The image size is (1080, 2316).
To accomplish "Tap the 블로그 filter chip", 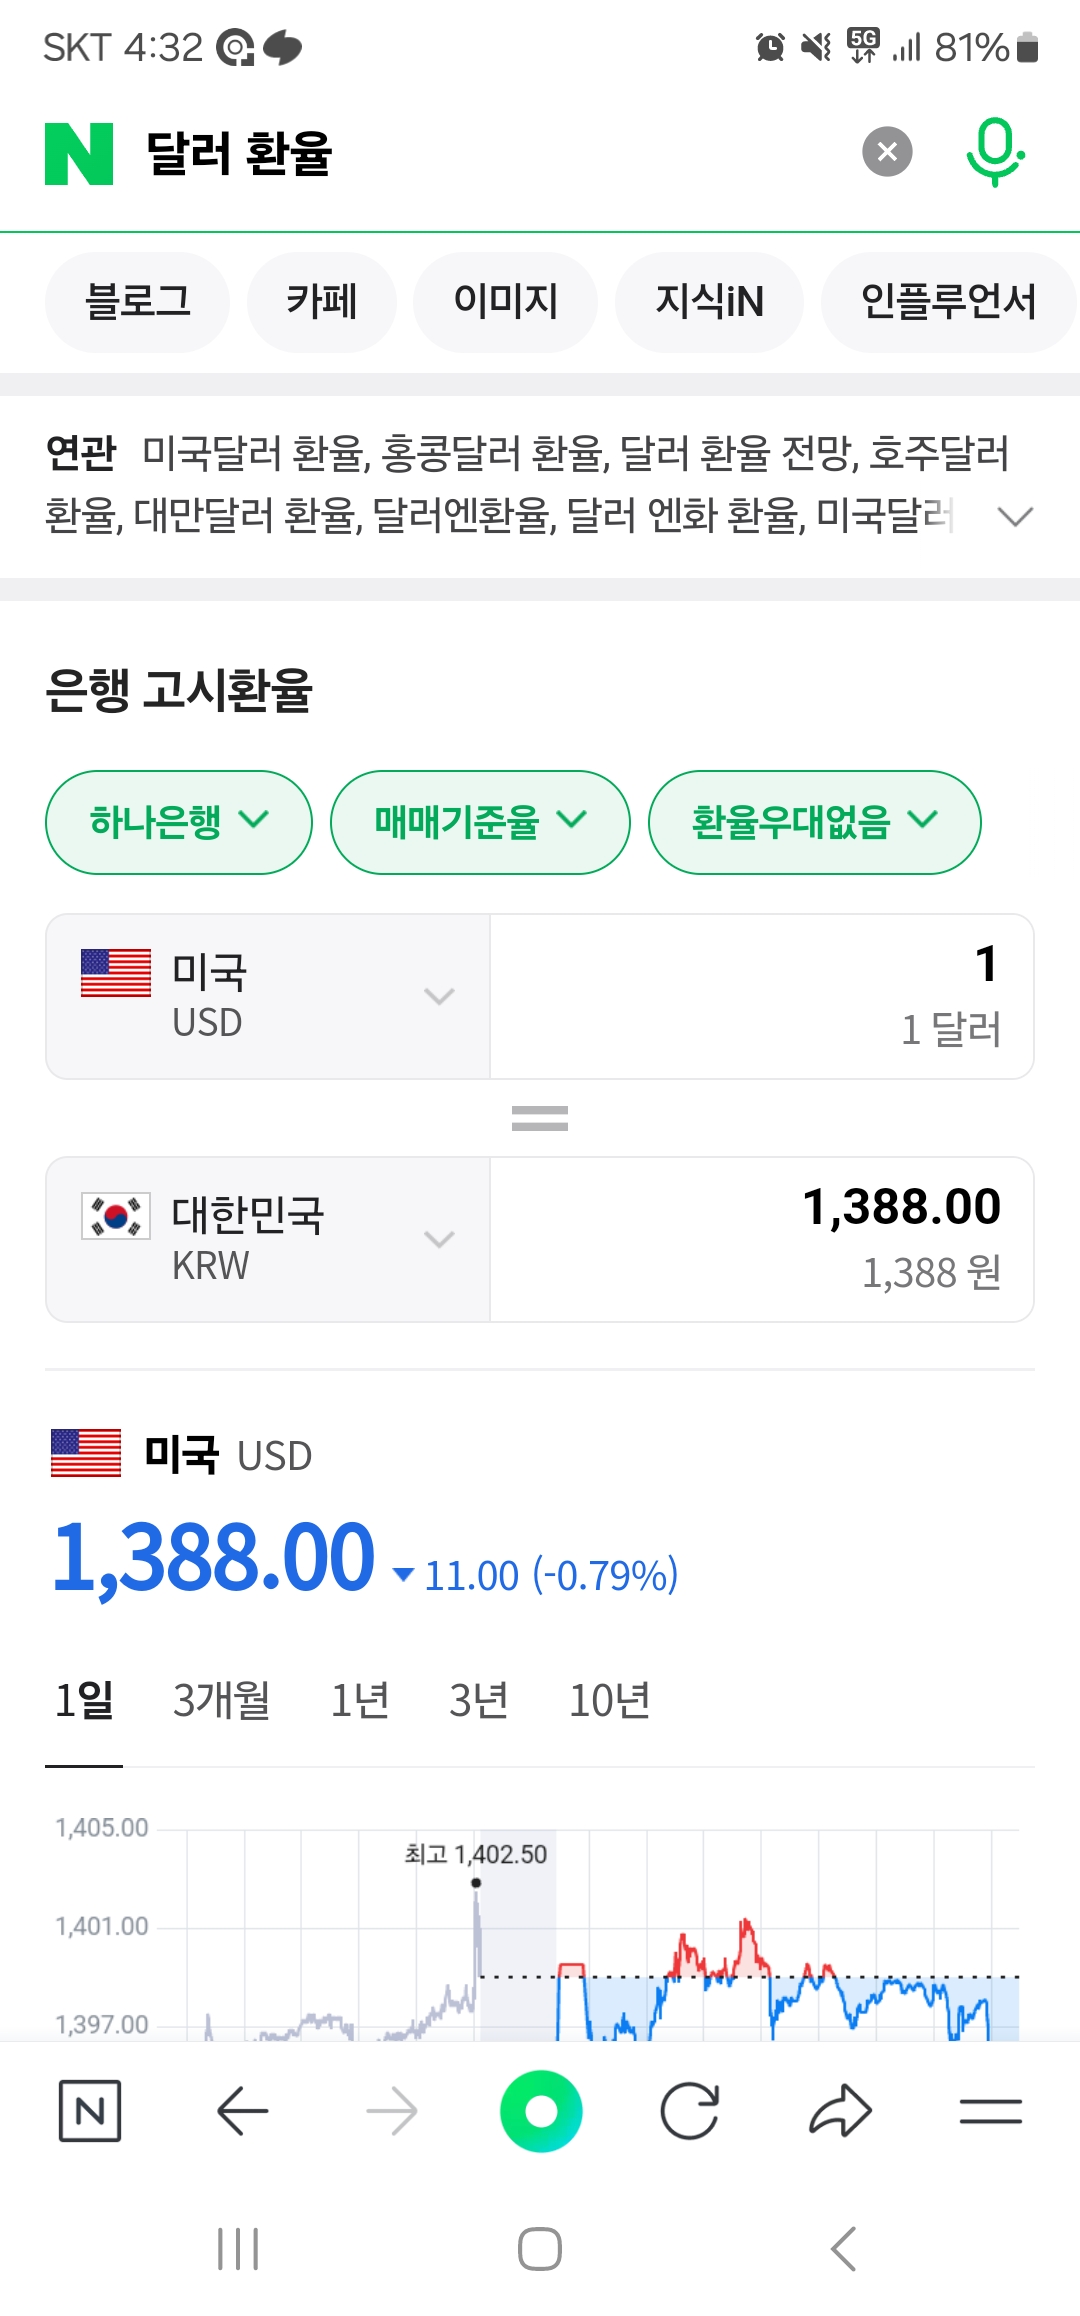I will (137, 302).
